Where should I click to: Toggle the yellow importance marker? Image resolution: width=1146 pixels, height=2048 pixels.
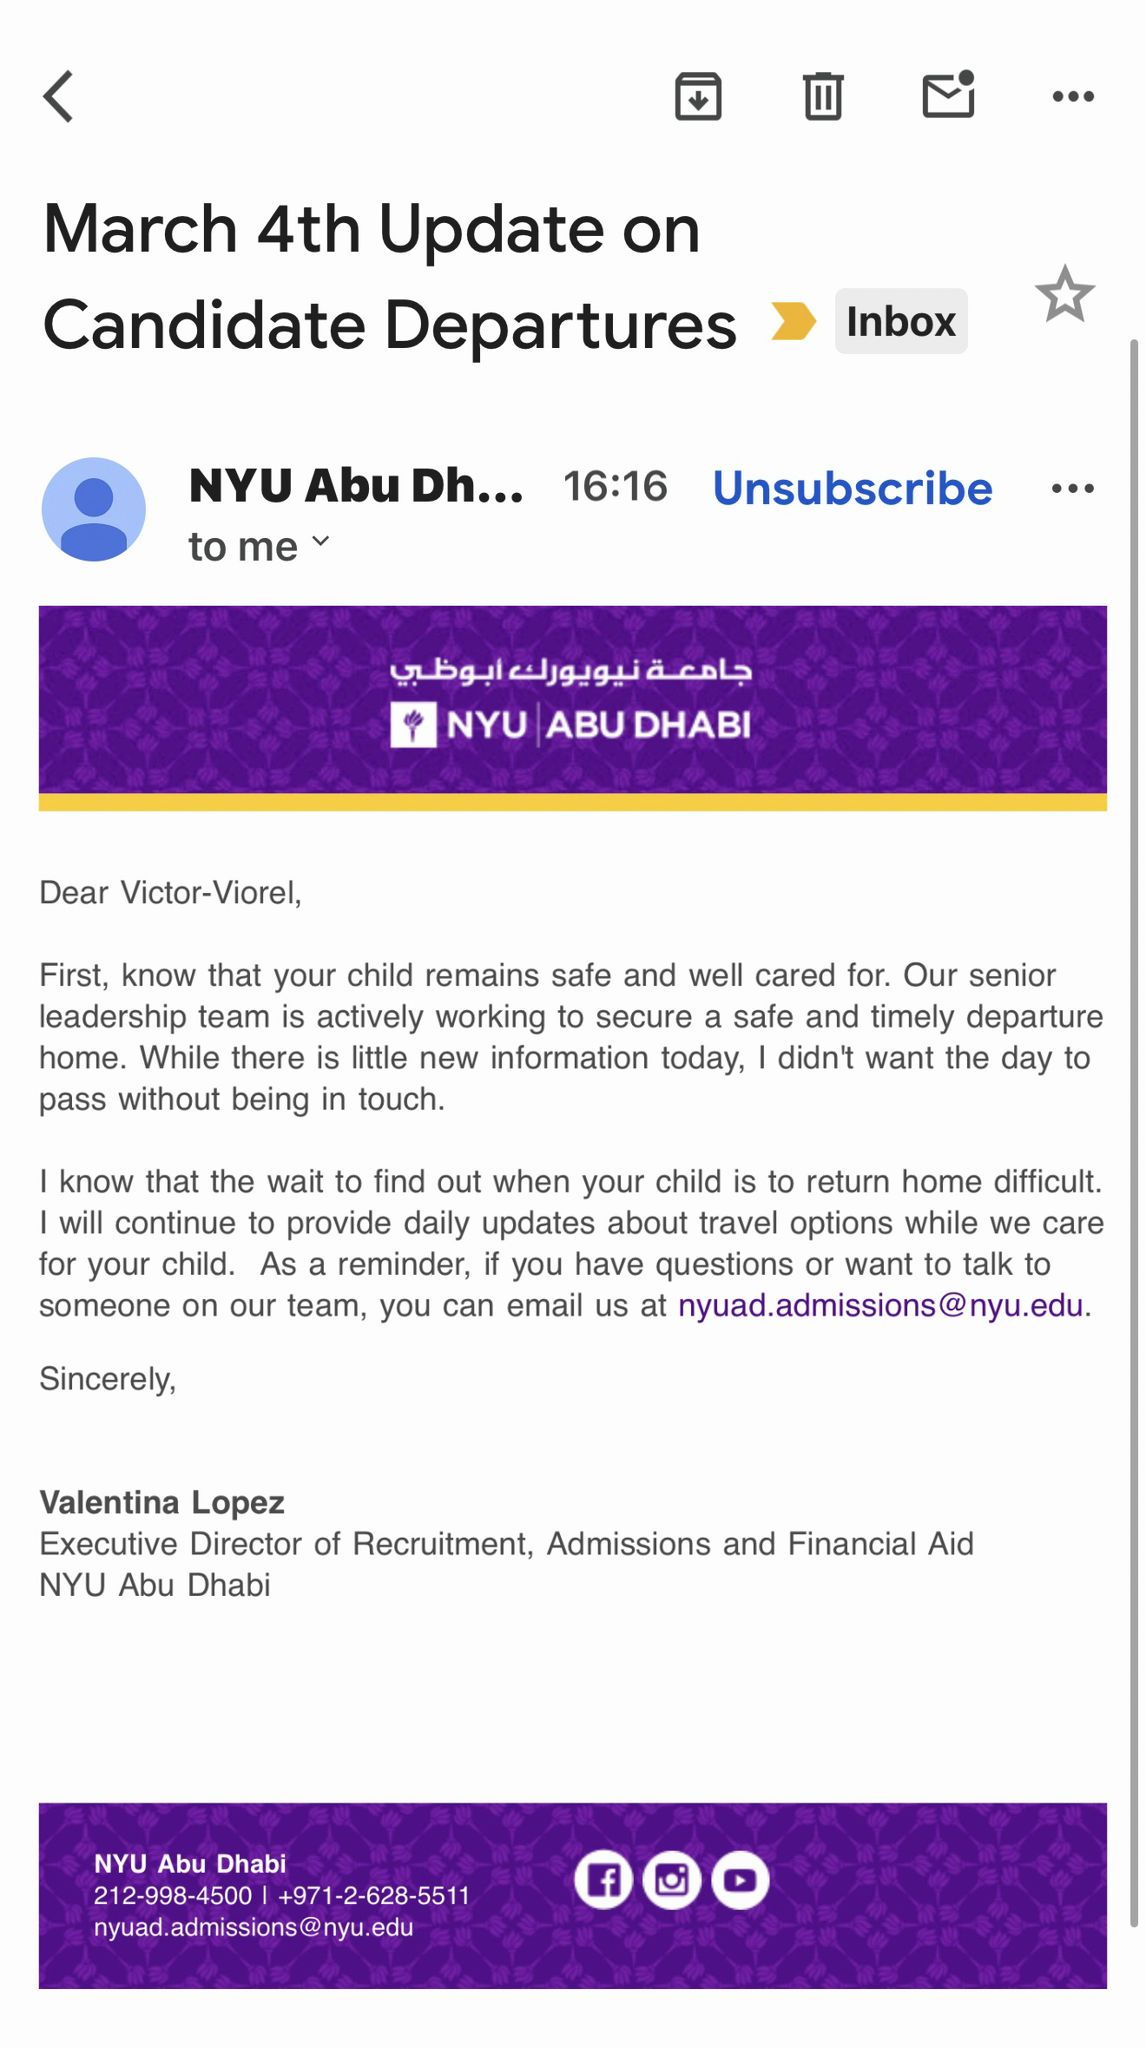pyautogui.click(x=794, y=321)
